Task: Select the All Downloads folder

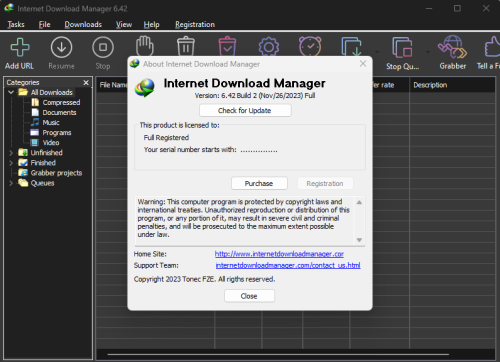Action: tap(51, 92)
